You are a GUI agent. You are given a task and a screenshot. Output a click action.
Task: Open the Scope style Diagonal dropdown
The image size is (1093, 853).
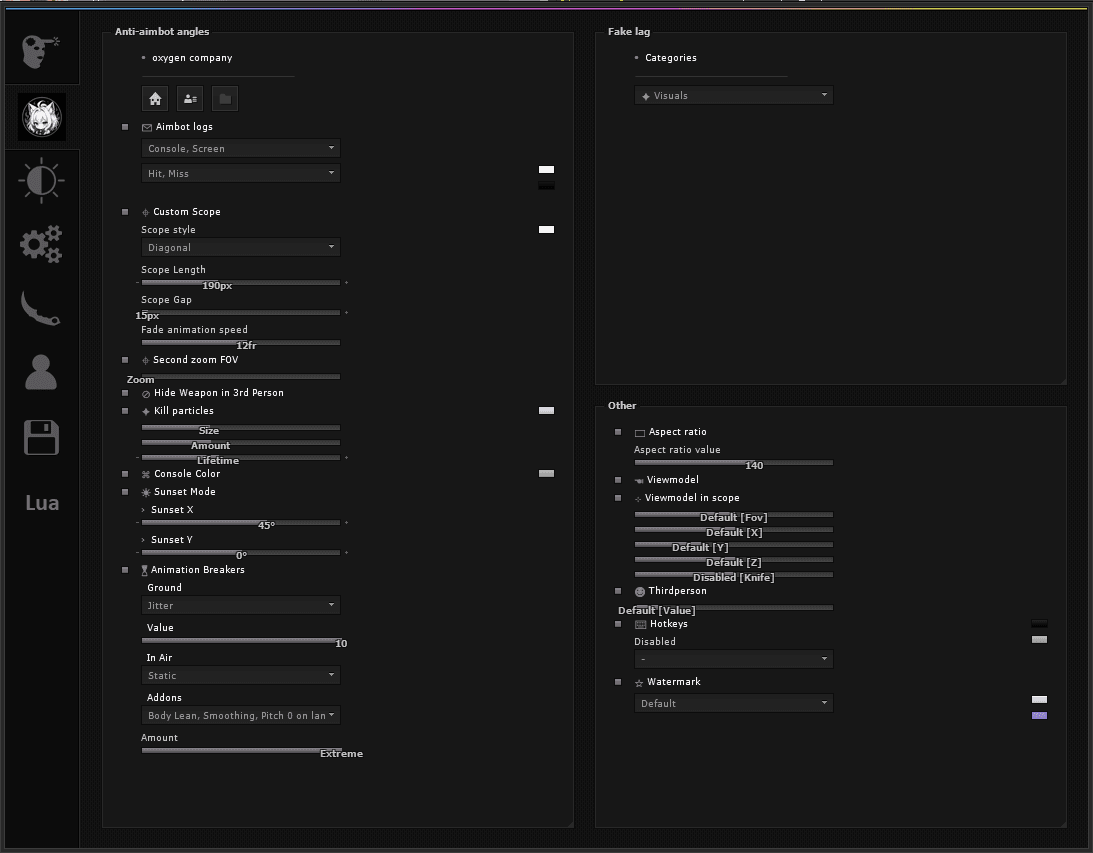point(241,247)
